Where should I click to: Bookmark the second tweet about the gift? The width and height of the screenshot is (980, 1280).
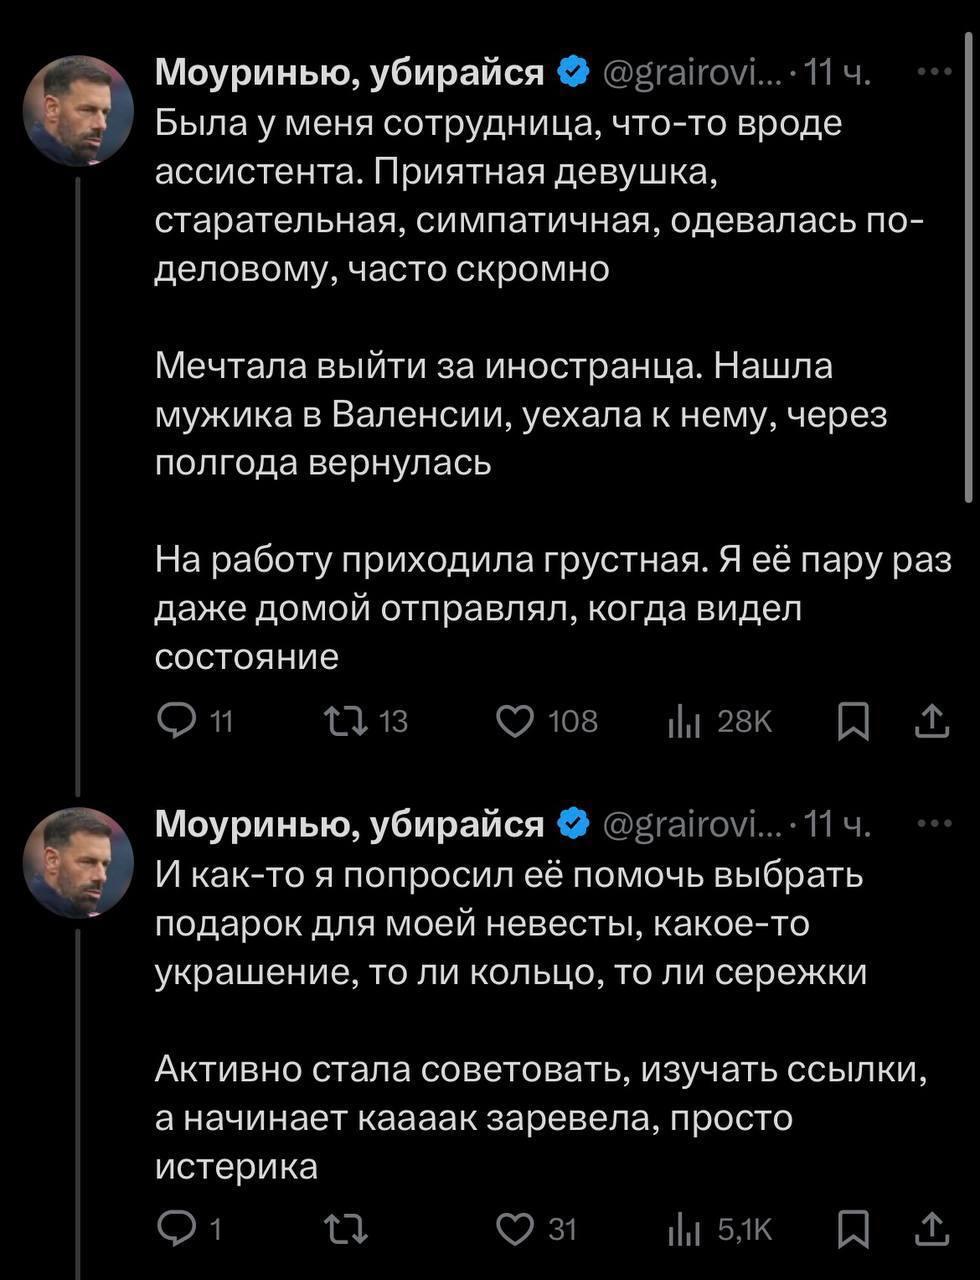click(852, 1228)
